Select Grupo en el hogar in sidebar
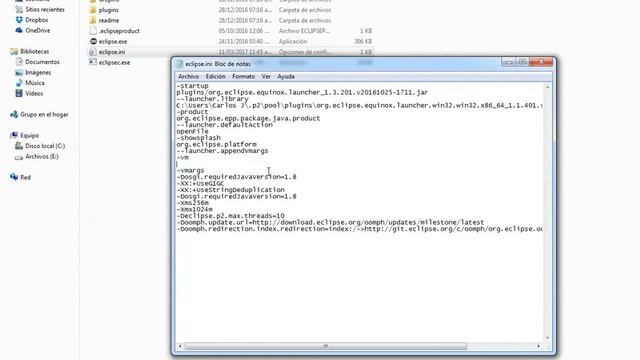The height and width of the screenshot is (360, 640). coord(44,115)
